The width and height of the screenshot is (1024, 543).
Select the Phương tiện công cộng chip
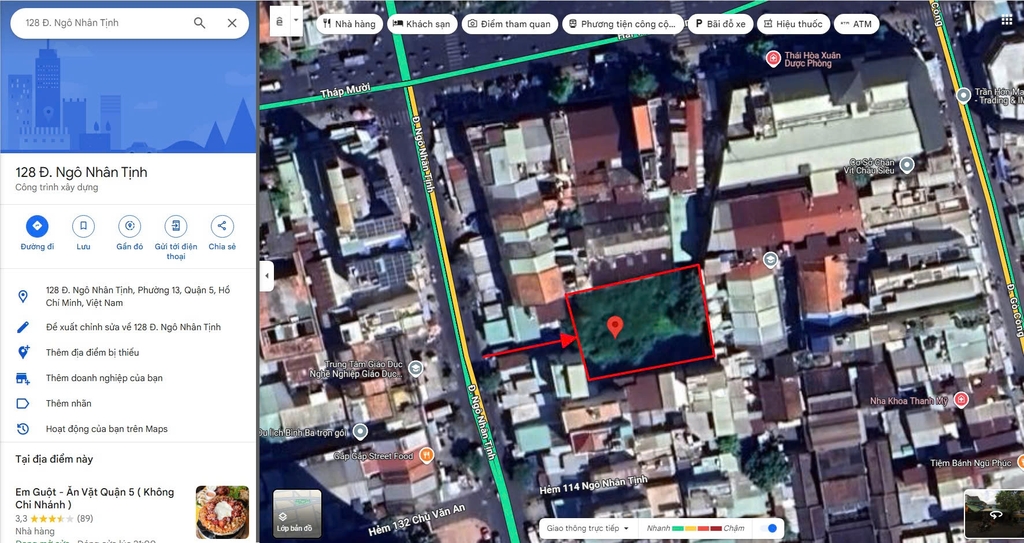(622, 24)
